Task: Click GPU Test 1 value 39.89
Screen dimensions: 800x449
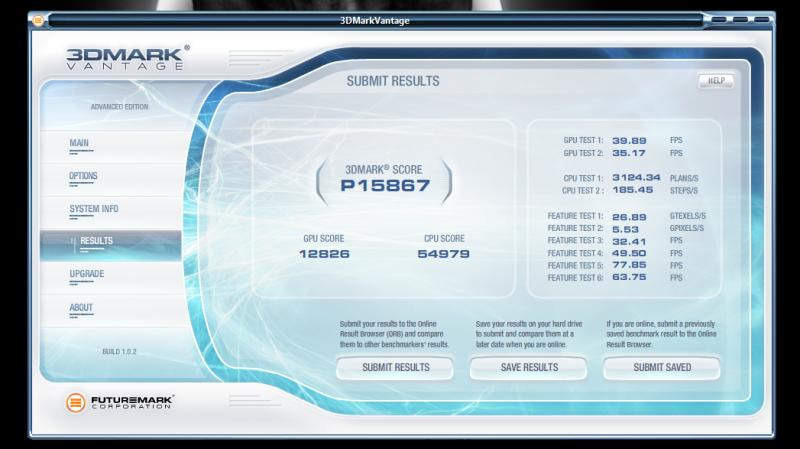Action: [629, 140]
